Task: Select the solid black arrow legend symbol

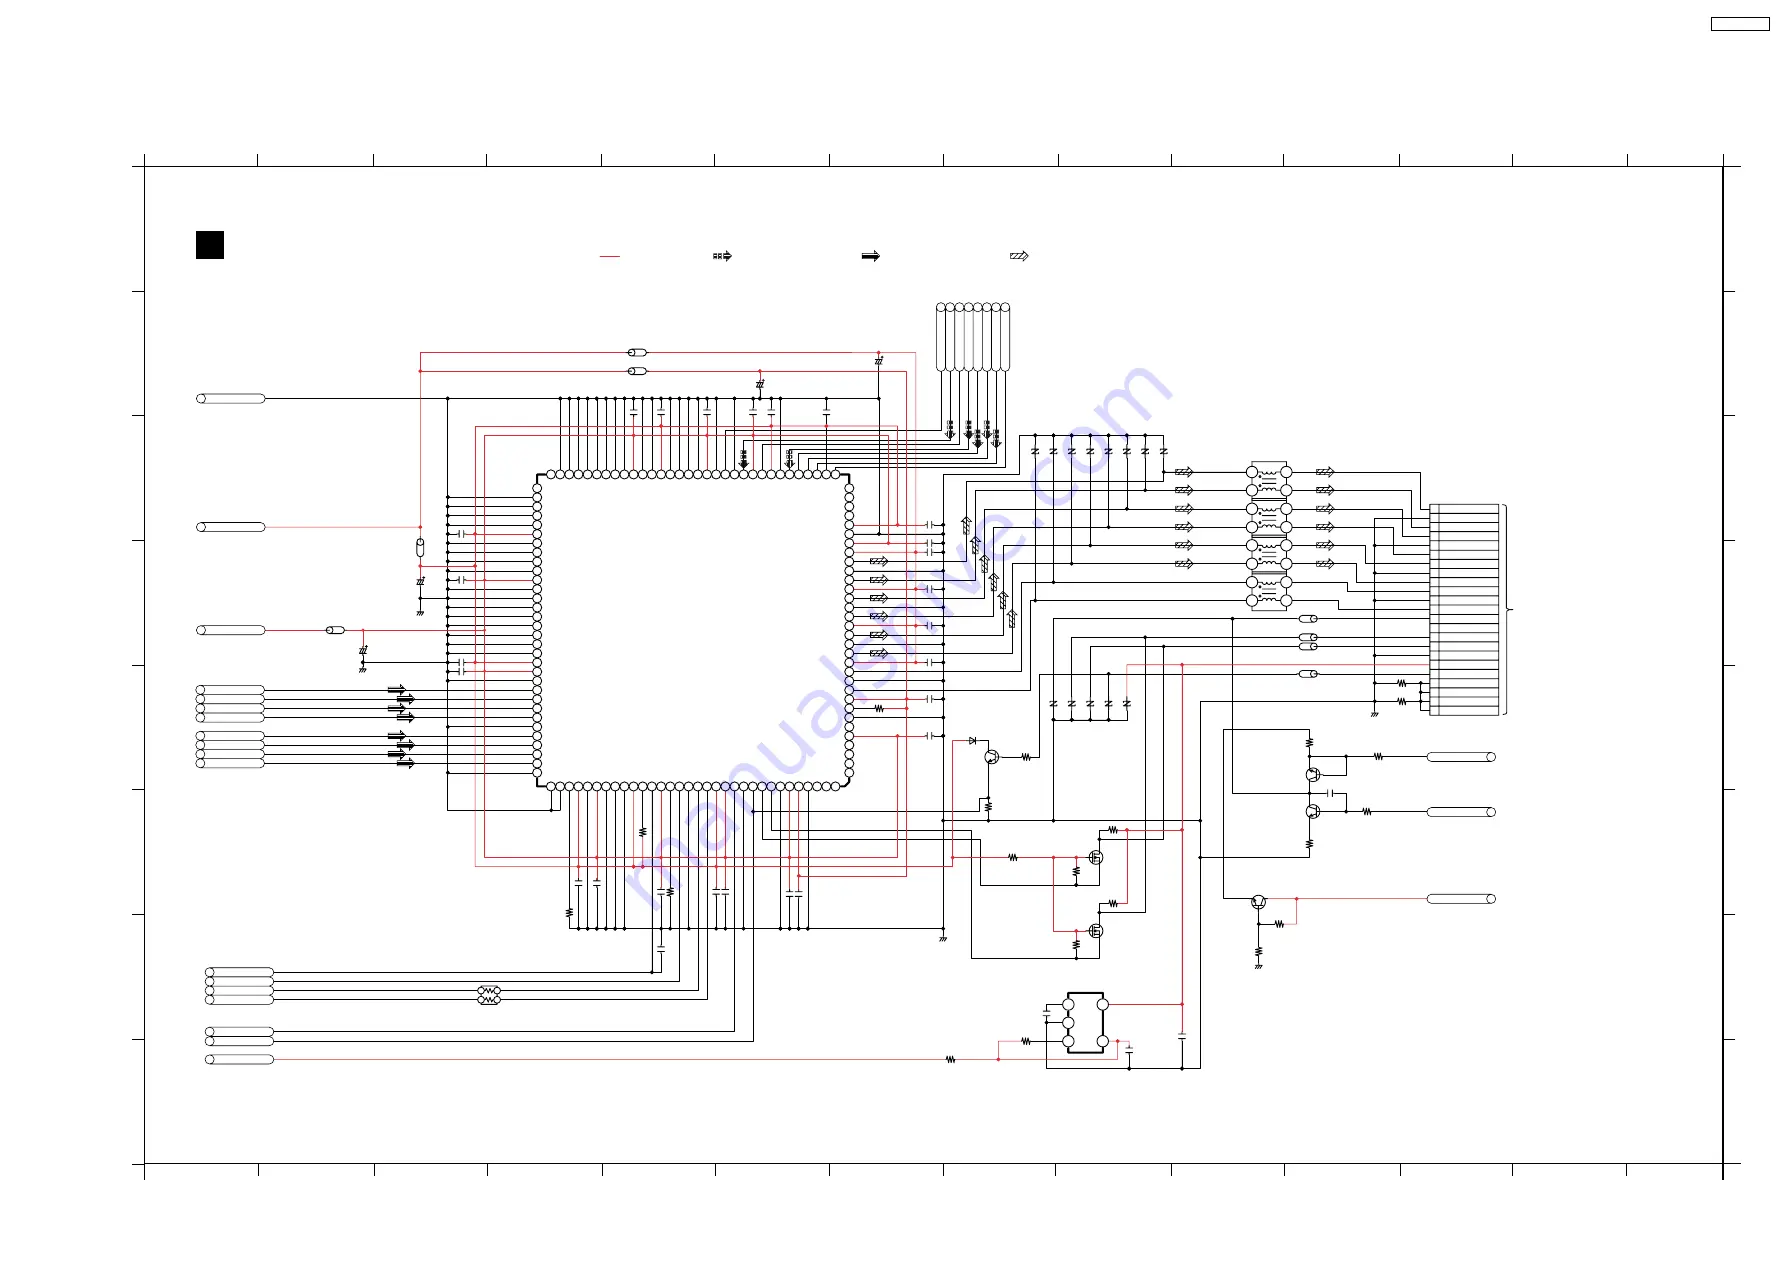Action: pos(871,256)
